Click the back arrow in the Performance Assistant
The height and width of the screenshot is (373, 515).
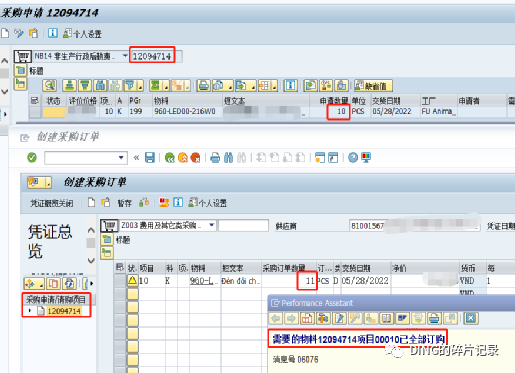[x=276, y=319]
